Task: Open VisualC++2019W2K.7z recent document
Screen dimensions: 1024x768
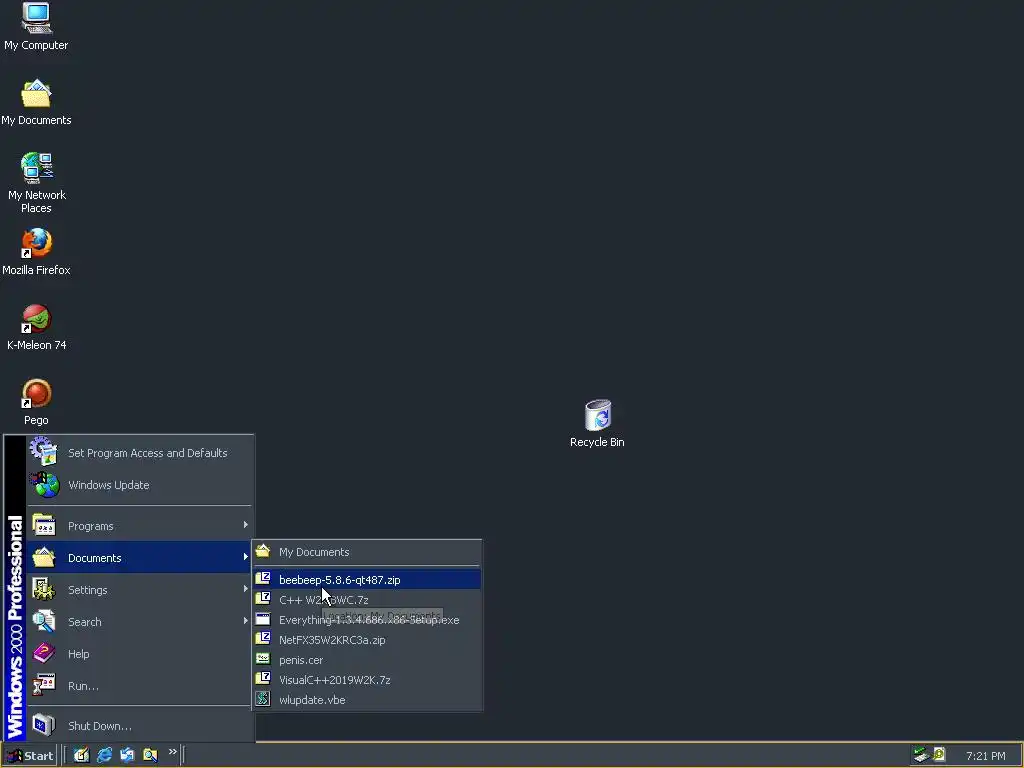Action: pos(367,680)
